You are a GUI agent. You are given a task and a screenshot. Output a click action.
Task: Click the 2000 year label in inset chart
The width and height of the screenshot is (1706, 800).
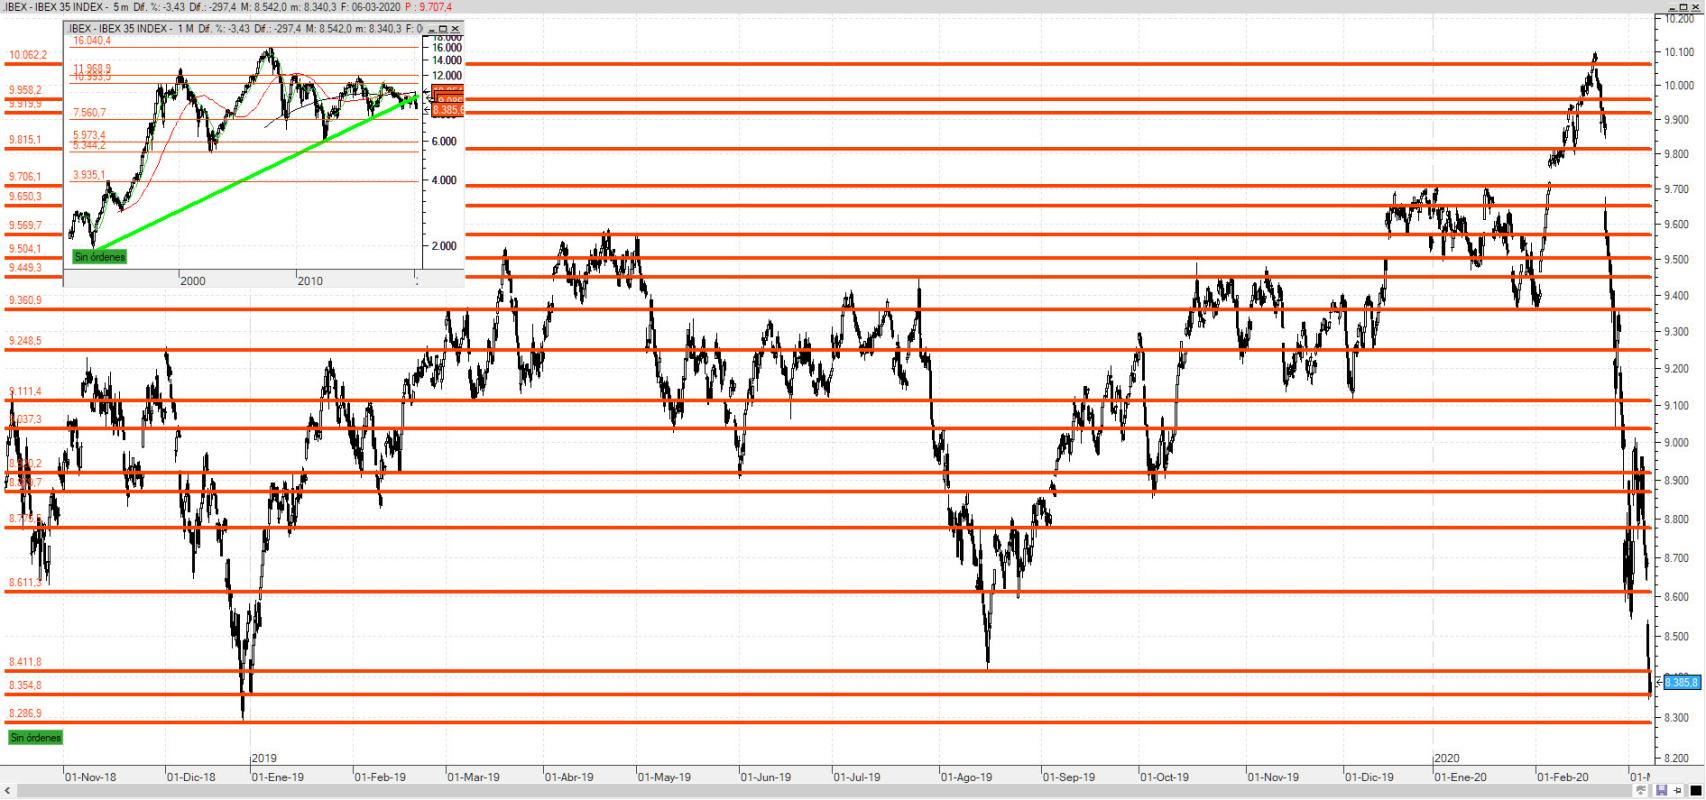(193, 281)
